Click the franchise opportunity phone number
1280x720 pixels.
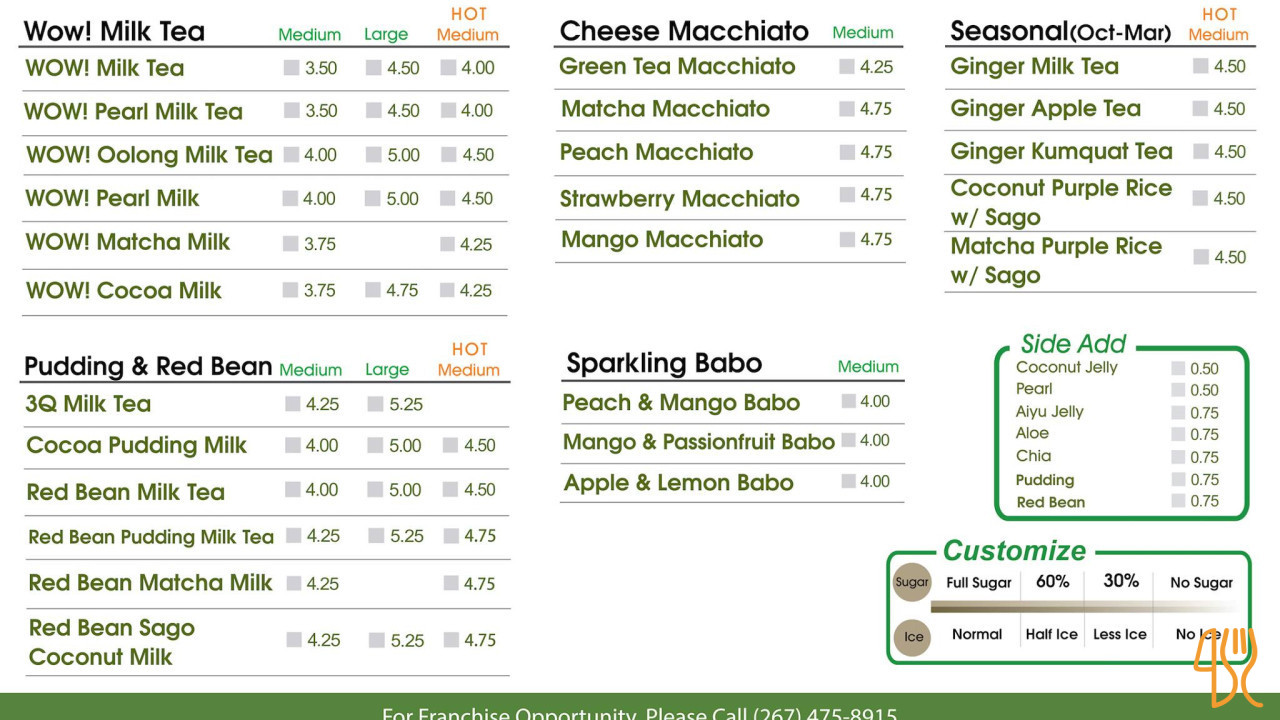point(824,712)
